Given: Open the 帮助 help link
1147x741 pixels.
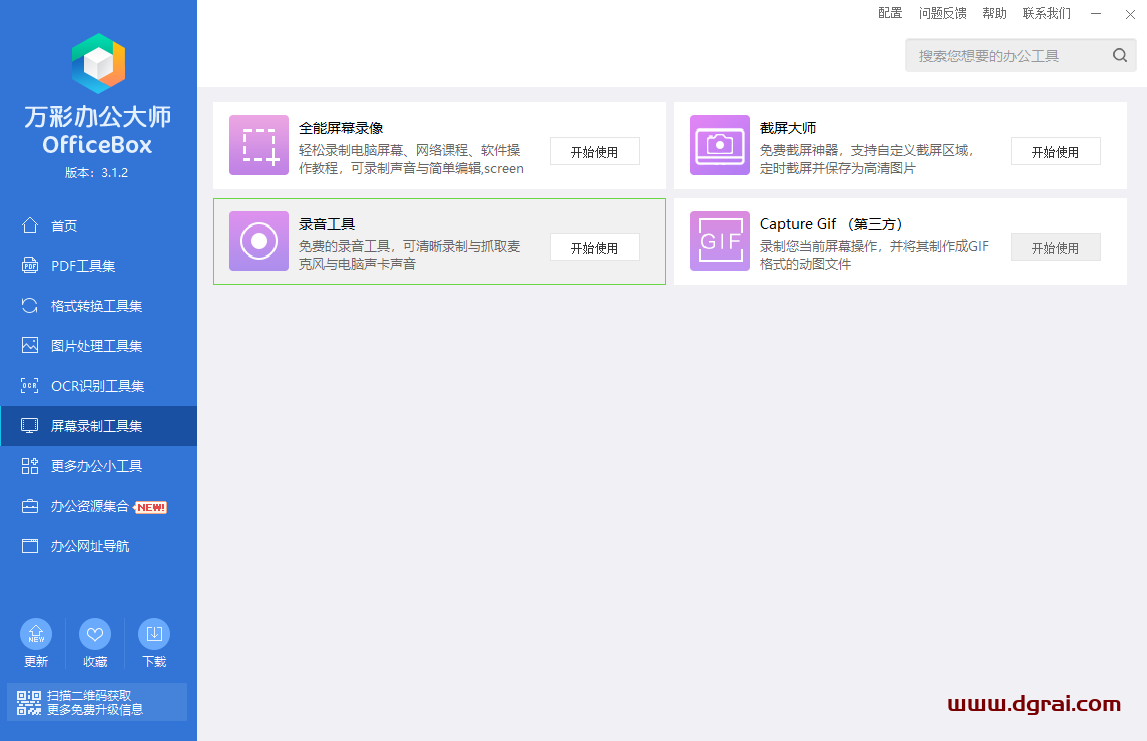Looking at the screenshot, I should pos(995,13).
